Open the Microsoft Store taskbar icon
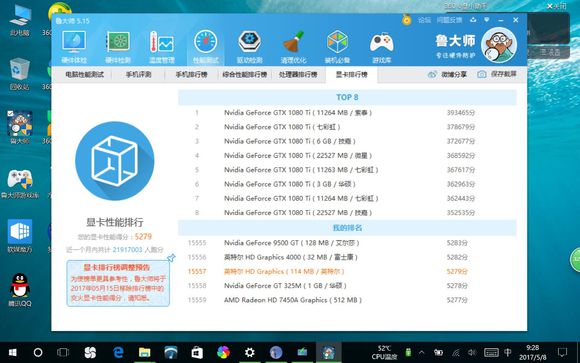580x363 pixels. 197,353
